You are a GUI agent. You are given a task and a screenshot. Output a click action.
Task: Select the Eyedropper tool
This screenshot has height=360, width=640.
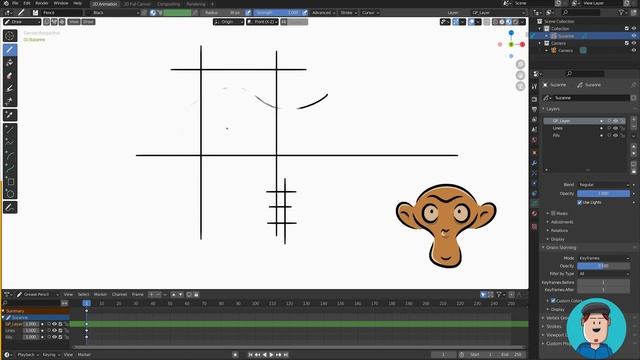pyautogui.click(x=10, y=115)
